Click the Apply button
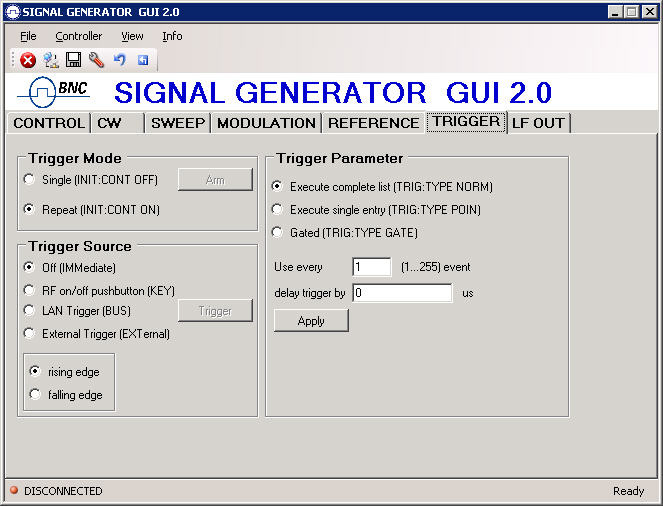The width and height of the screenshot is (663, 506). 311,320
